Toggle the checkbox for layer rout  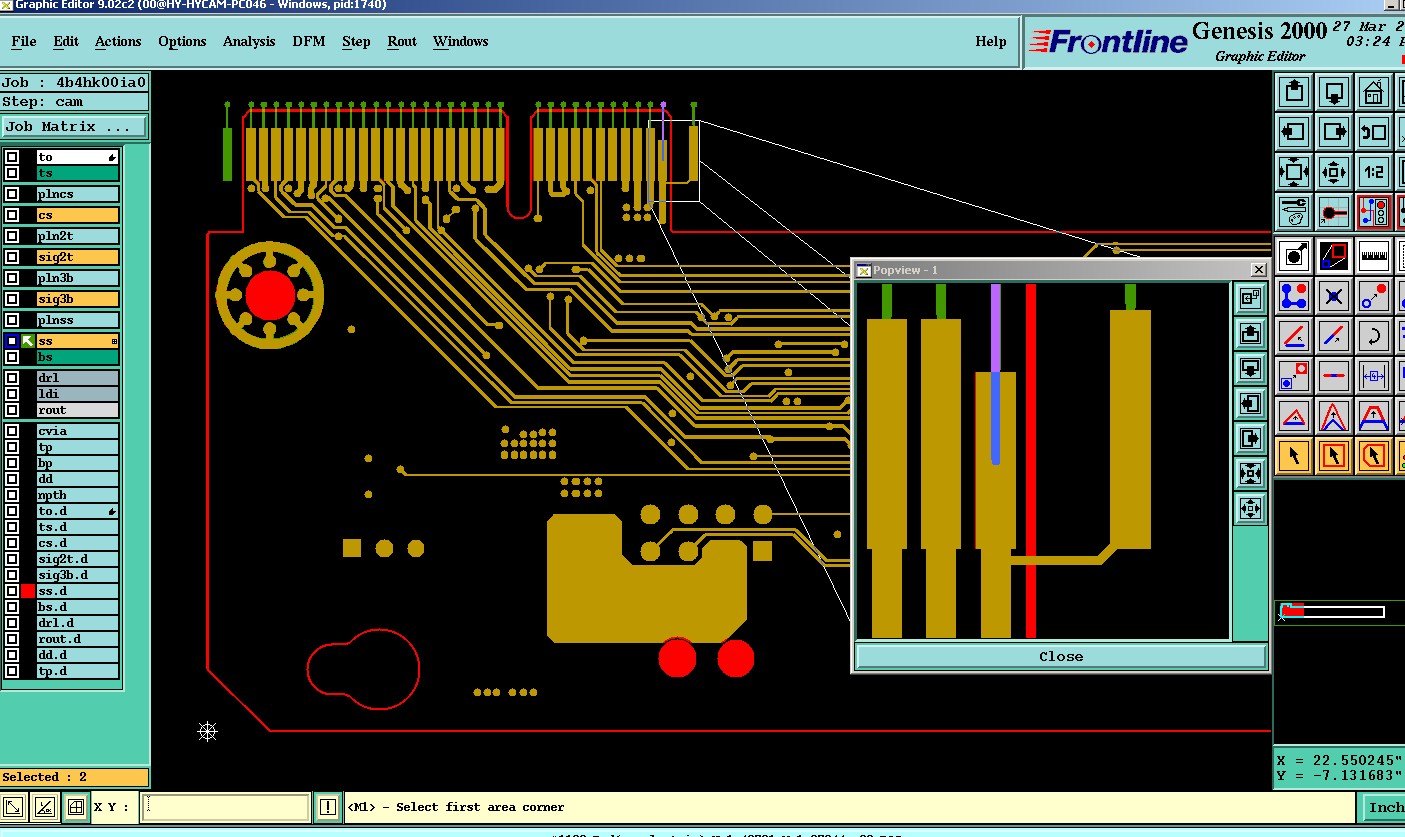pos(12,410)
